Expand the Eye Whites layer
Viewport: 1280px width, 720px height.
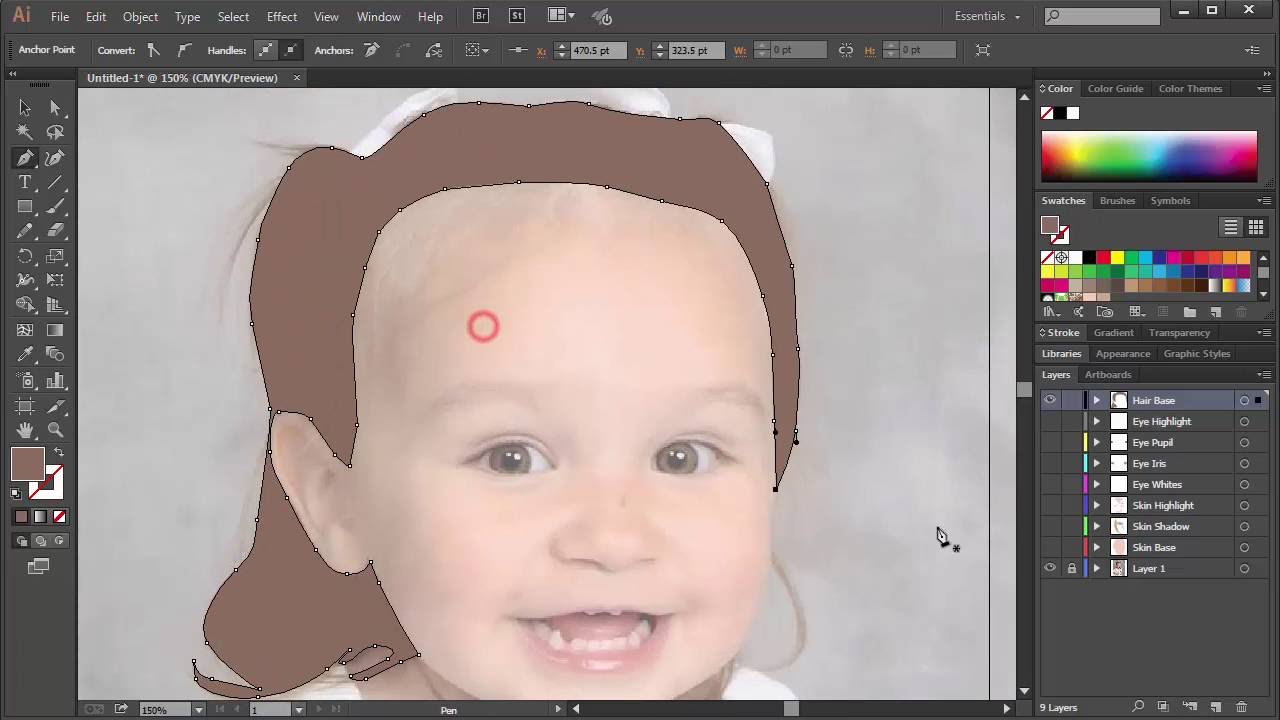1097,484
